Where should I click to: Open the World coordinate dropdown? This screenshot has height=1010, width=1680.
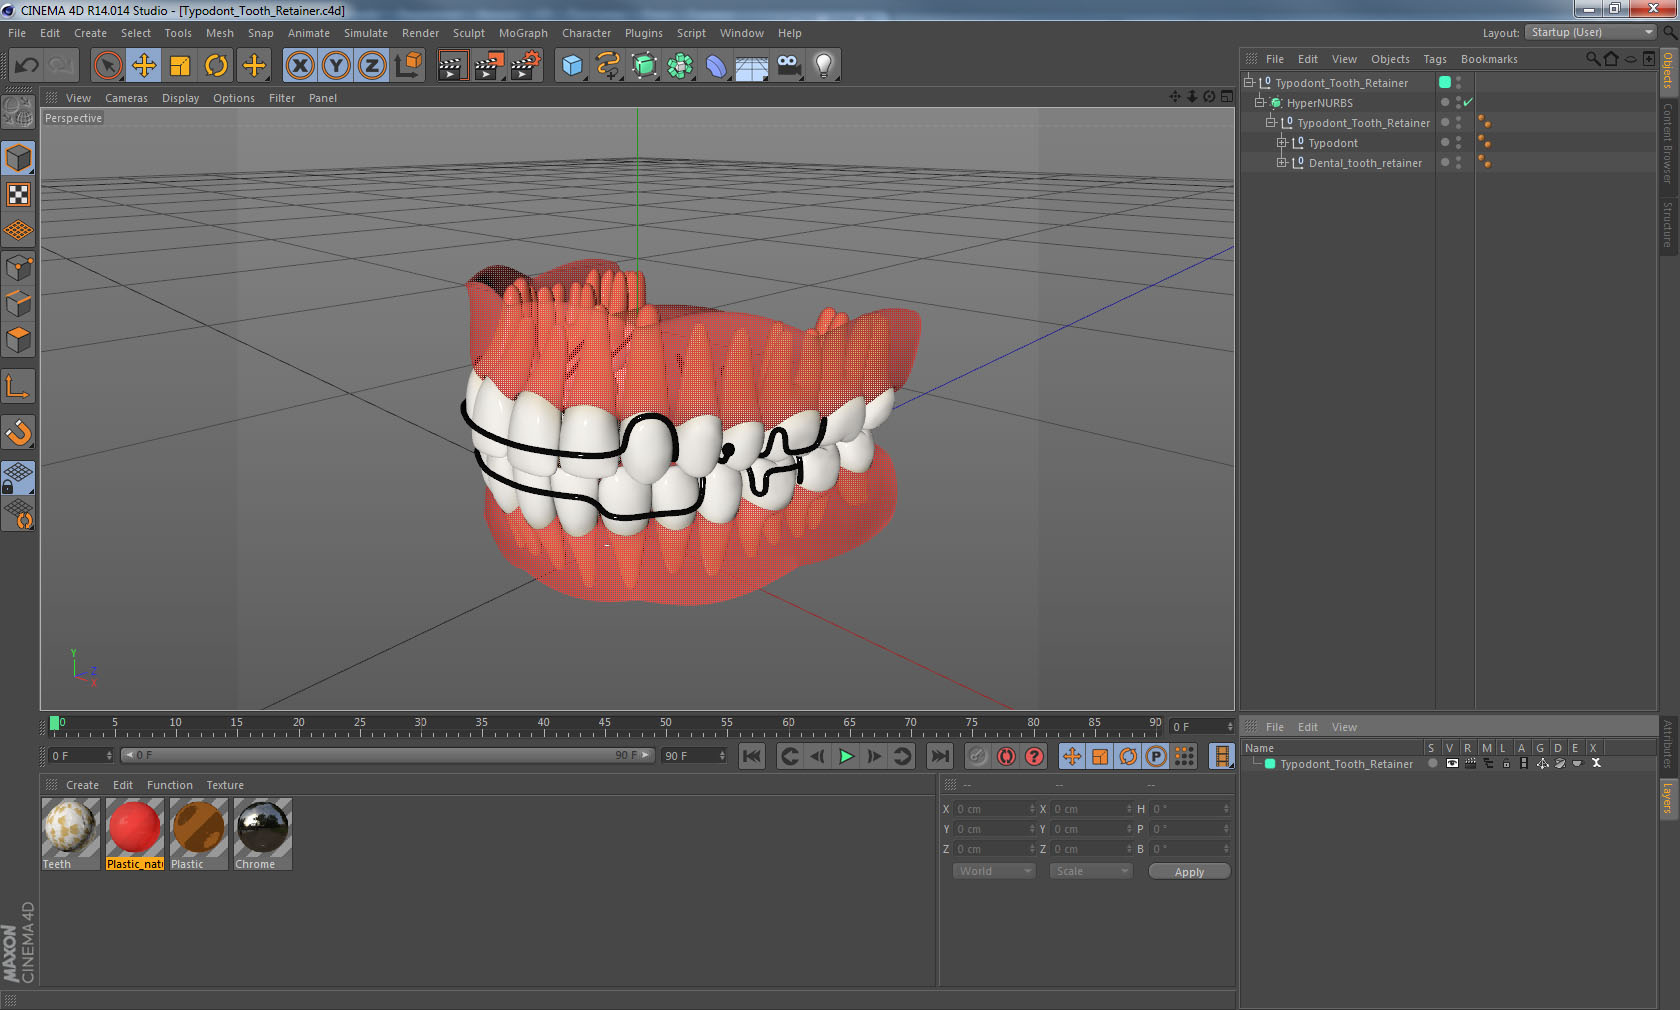(994, 871)
